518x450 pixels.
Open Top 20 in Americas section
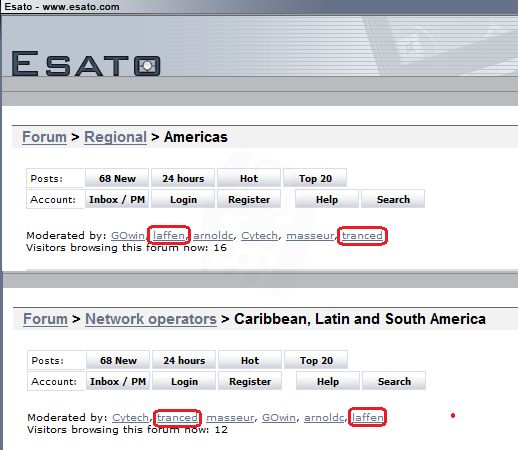click(x=315, y=178)
